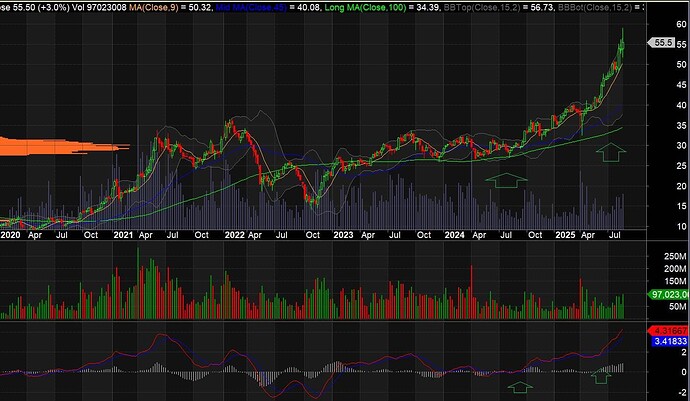Click the 2023 label on time axis

tap(343, 235)
